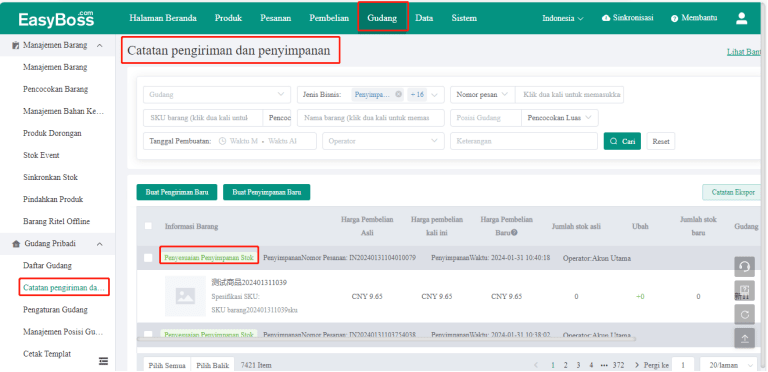
Task: Click the +16 more tags indicator
Action: point(417,94)
